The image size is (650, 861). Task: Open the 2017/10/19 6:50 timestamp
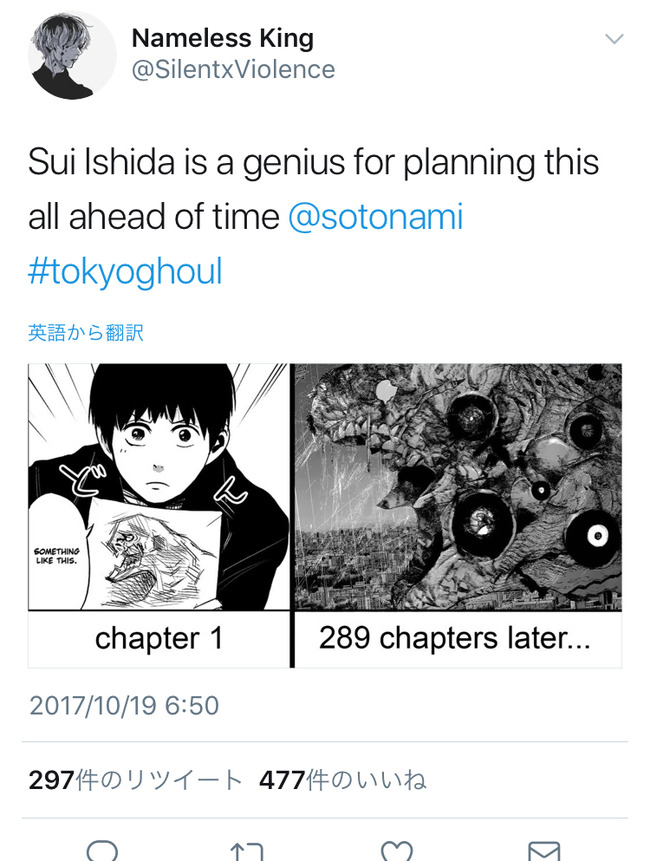pyautogui.click(x=124, y=705)
